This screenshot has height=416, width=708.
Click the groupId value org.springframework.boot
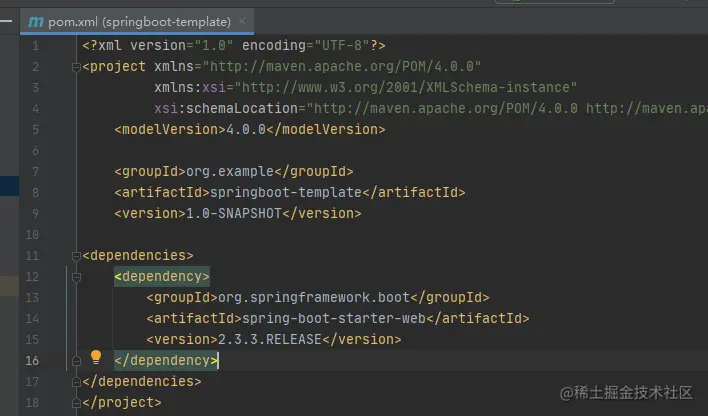pyautogui.click(x=314, y=297)
